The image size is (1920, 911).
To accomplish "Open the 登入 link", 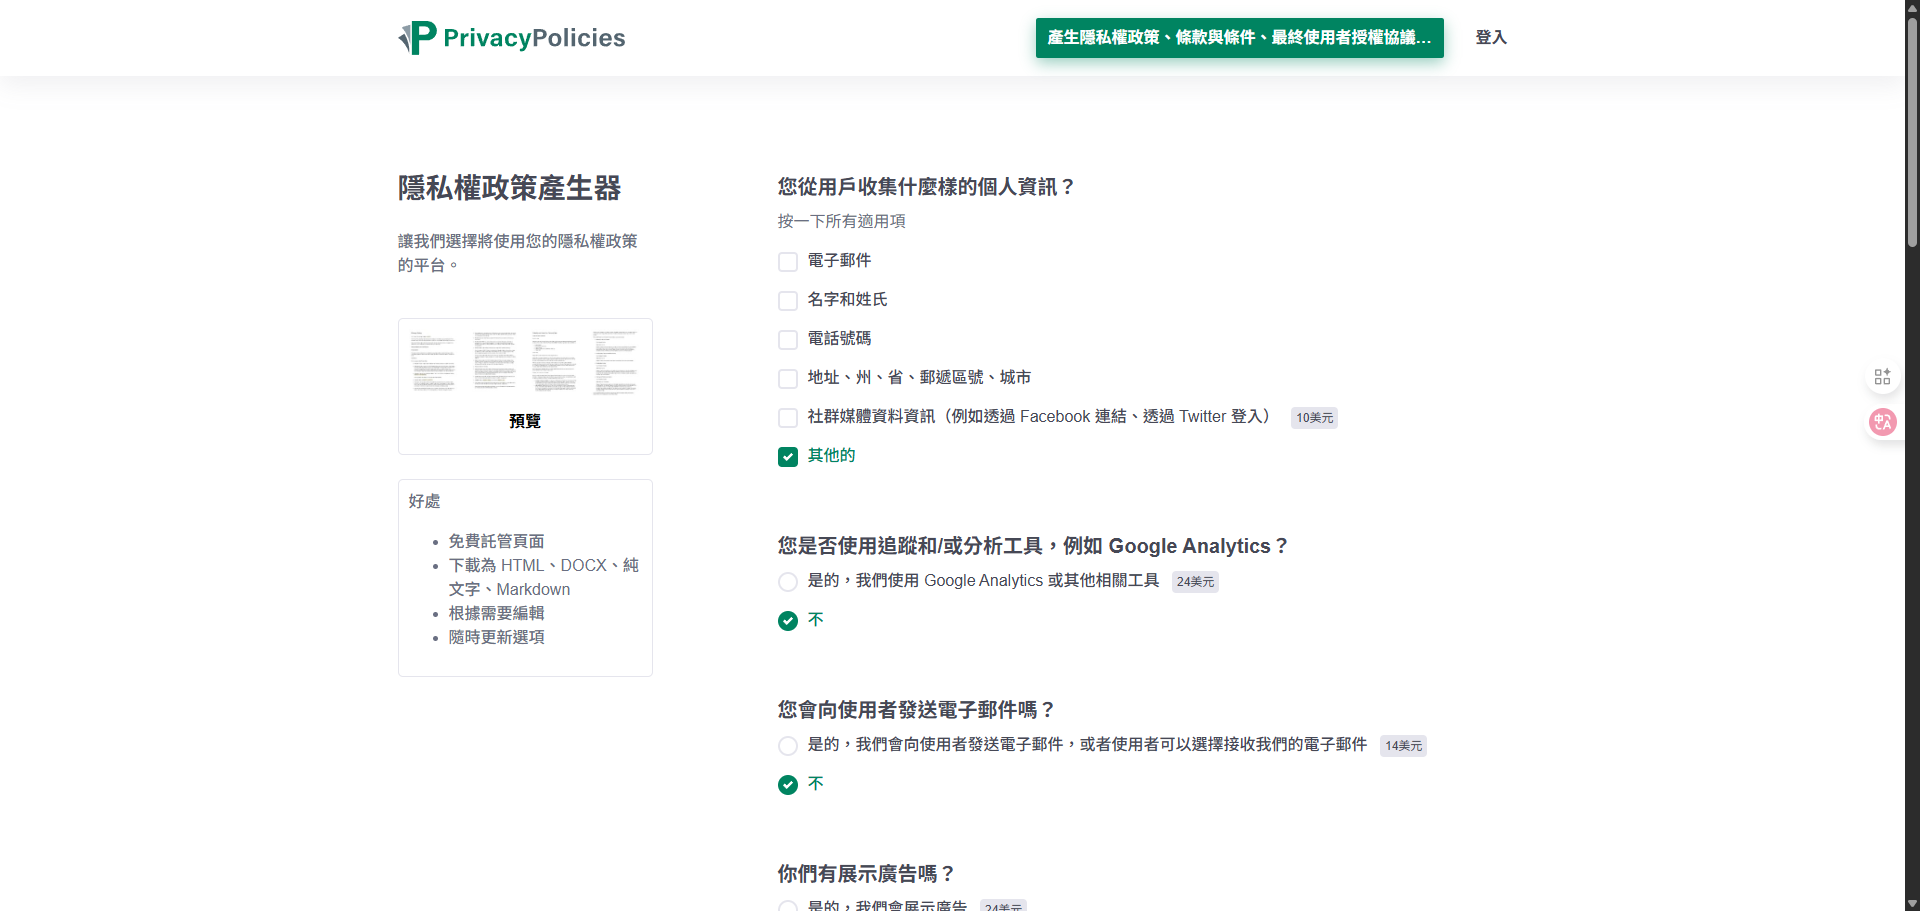I will [x=1491, y=37].
